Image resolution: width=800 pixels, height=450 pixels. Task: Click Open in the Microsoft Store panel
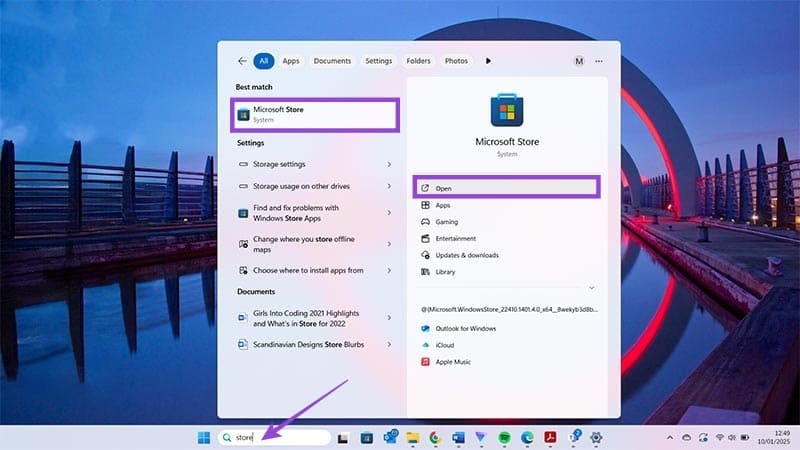pyautogui.click(x=506, y=188)
